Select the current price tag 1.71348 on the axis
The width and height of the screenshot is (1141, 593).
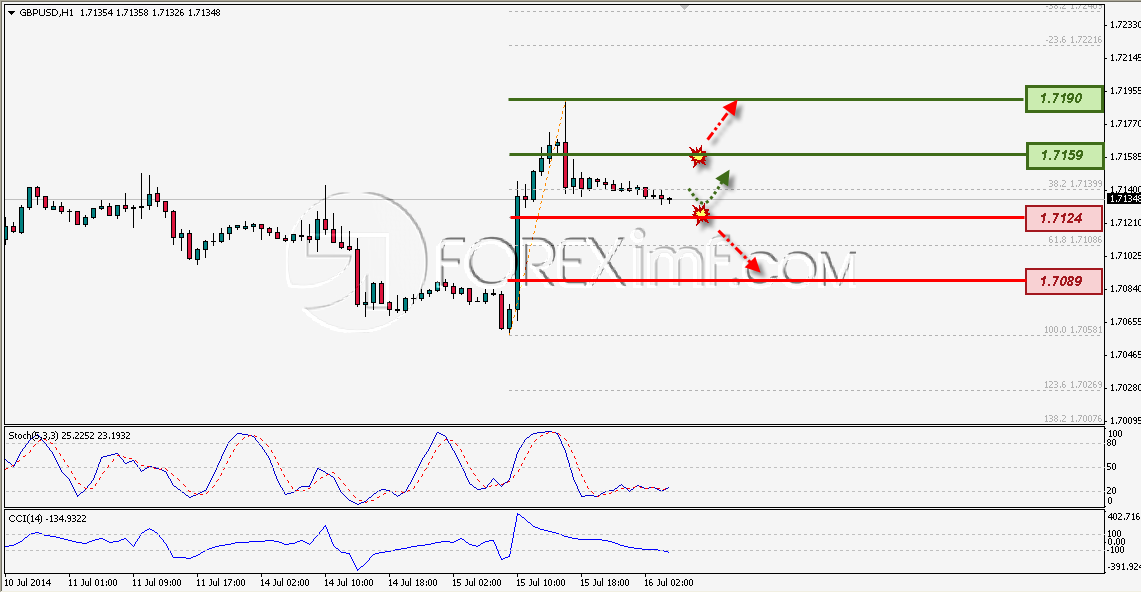pos(1124,199)
